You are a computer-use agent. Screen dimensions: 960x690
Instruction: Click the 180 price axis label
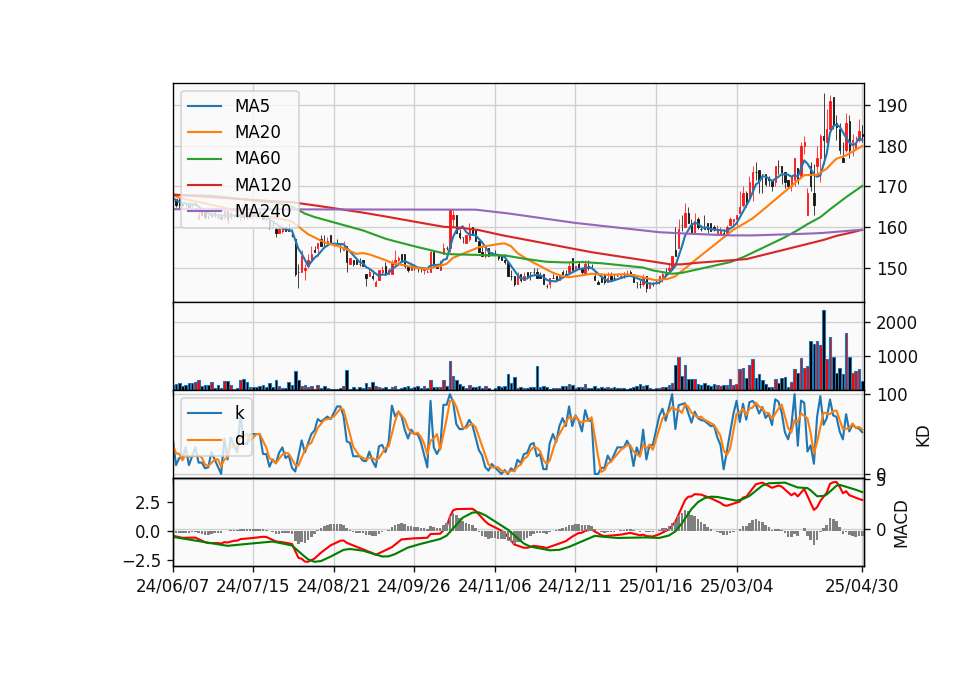891,147
